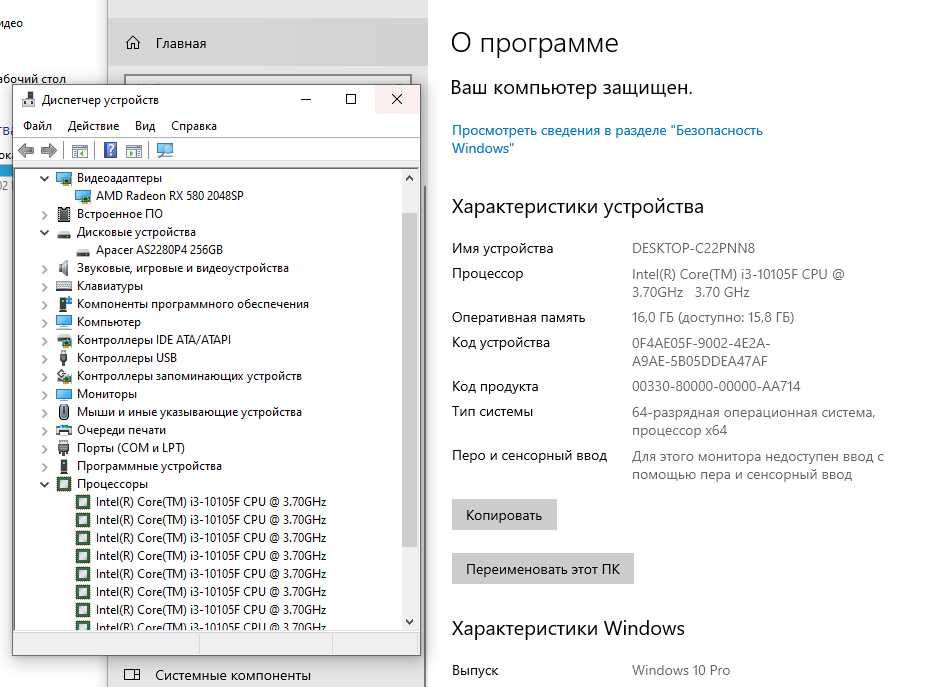Click the Intel(R) Core(TM) i3-10105F value beside Процессор
941x687 pixels.
coord(738,283)
